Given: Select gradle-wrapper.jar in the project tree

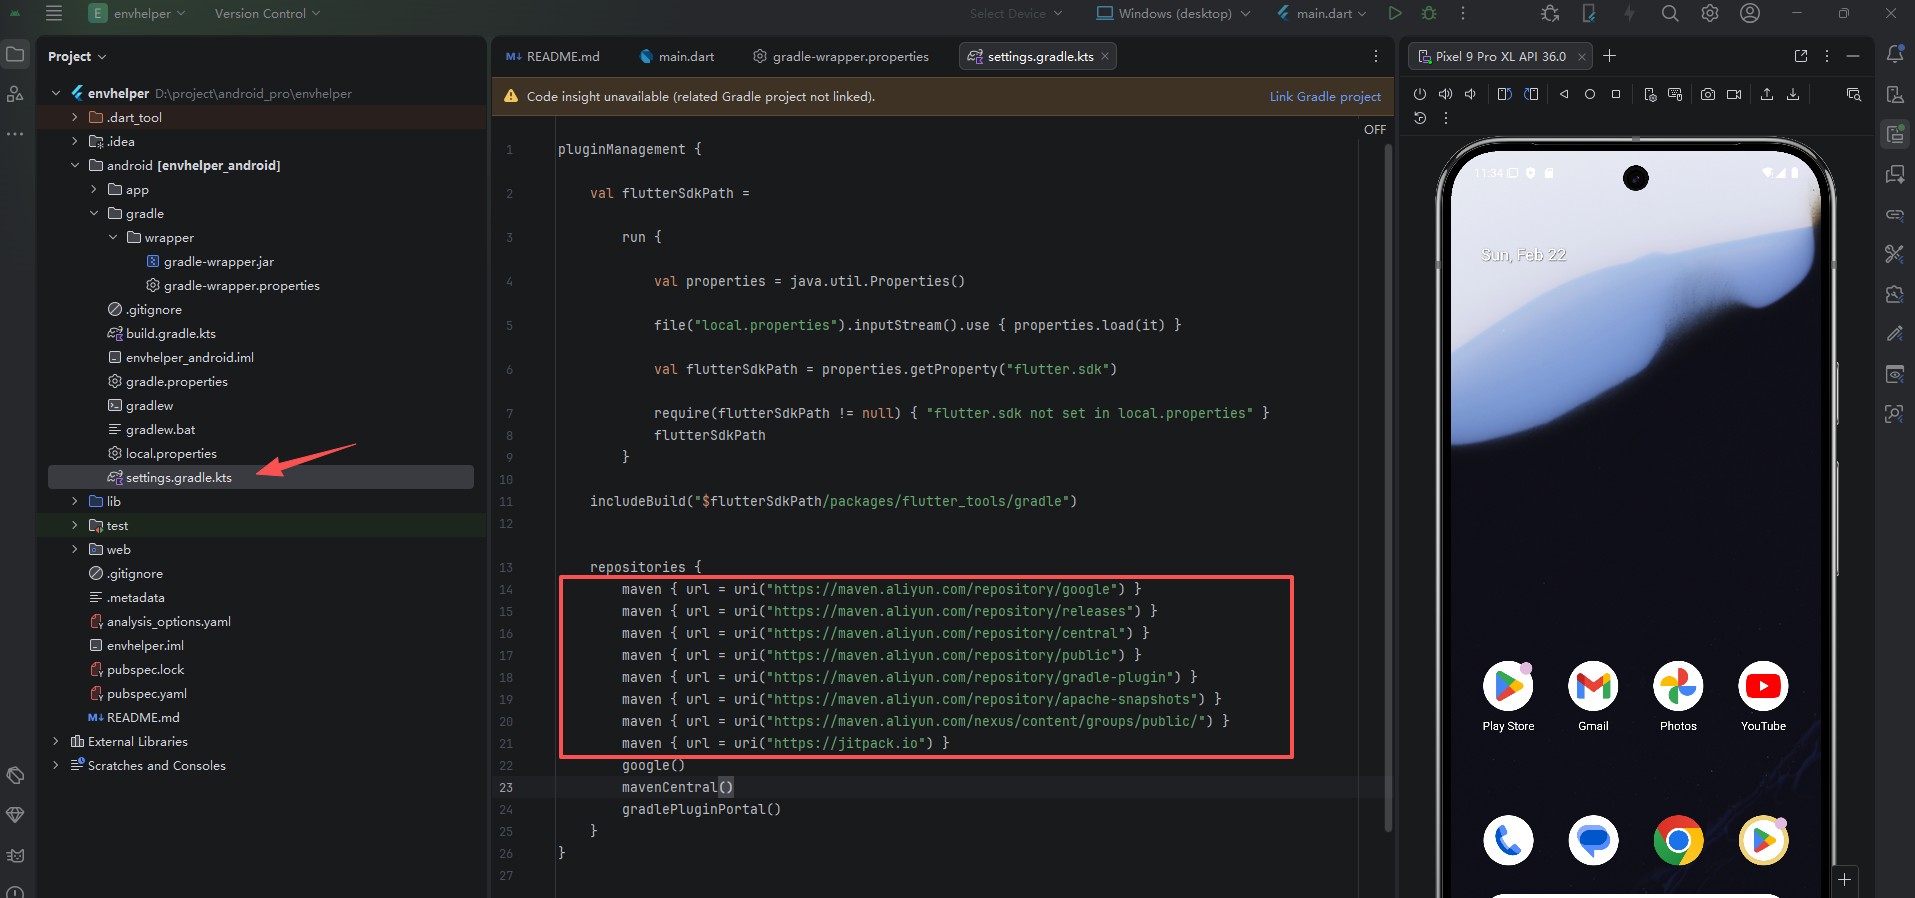Looking at the screenshot, I should (219, 261).
